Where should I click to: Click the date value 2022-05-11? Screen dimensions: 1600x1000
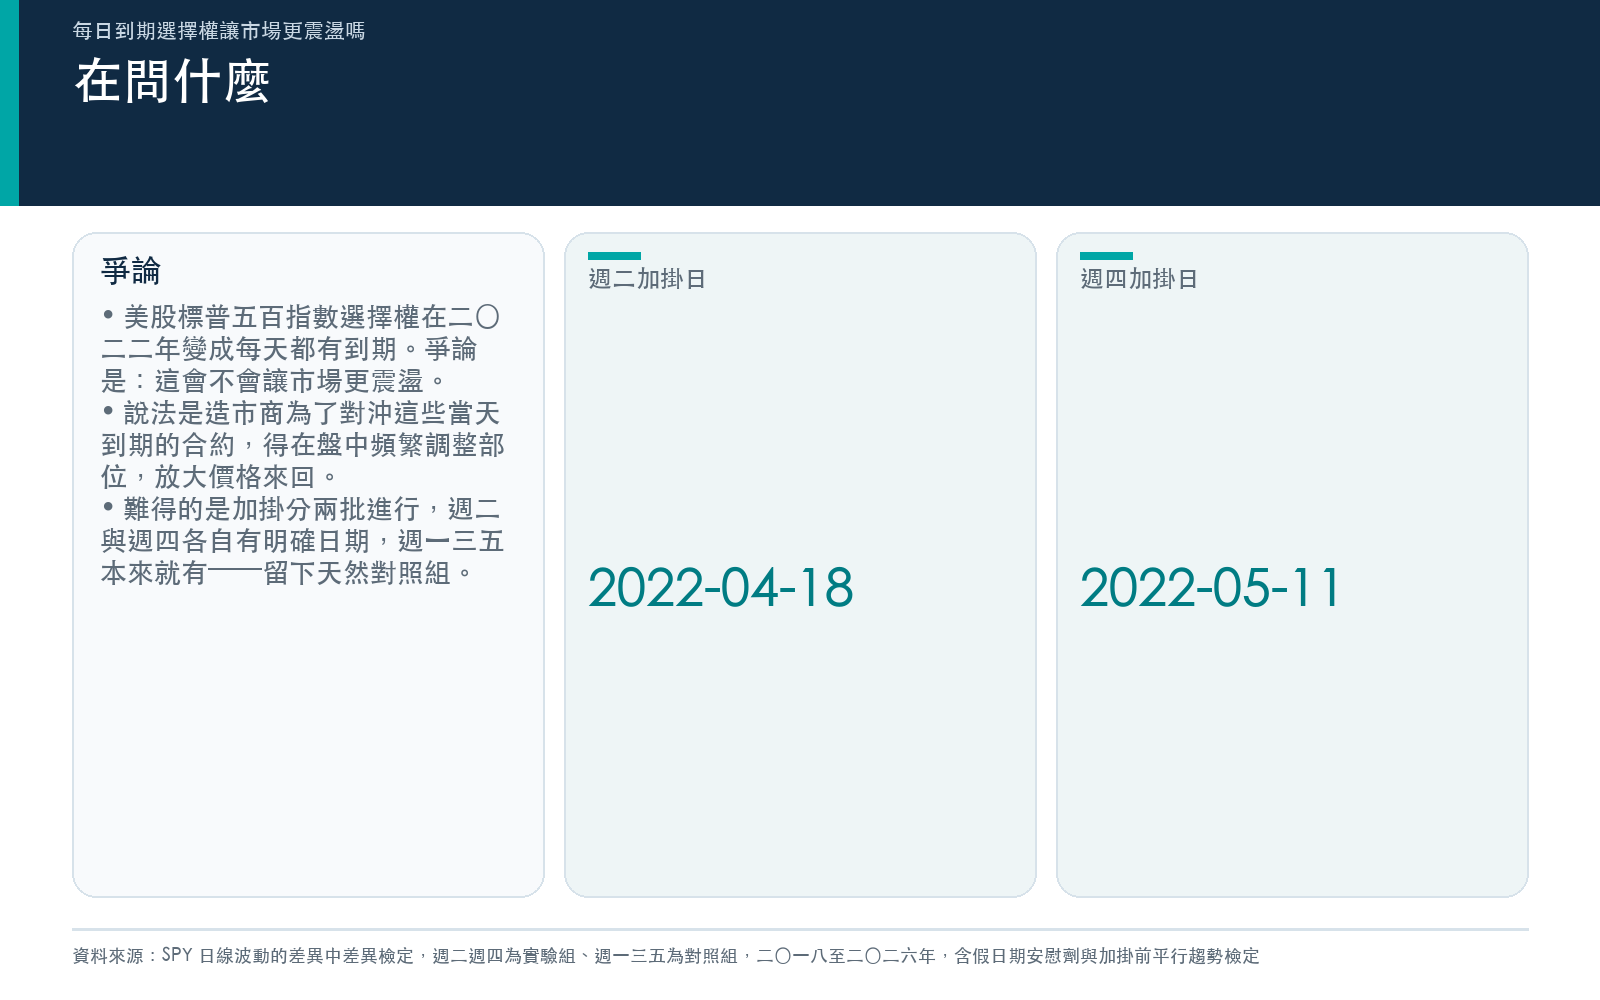(x=1209, y=587)
